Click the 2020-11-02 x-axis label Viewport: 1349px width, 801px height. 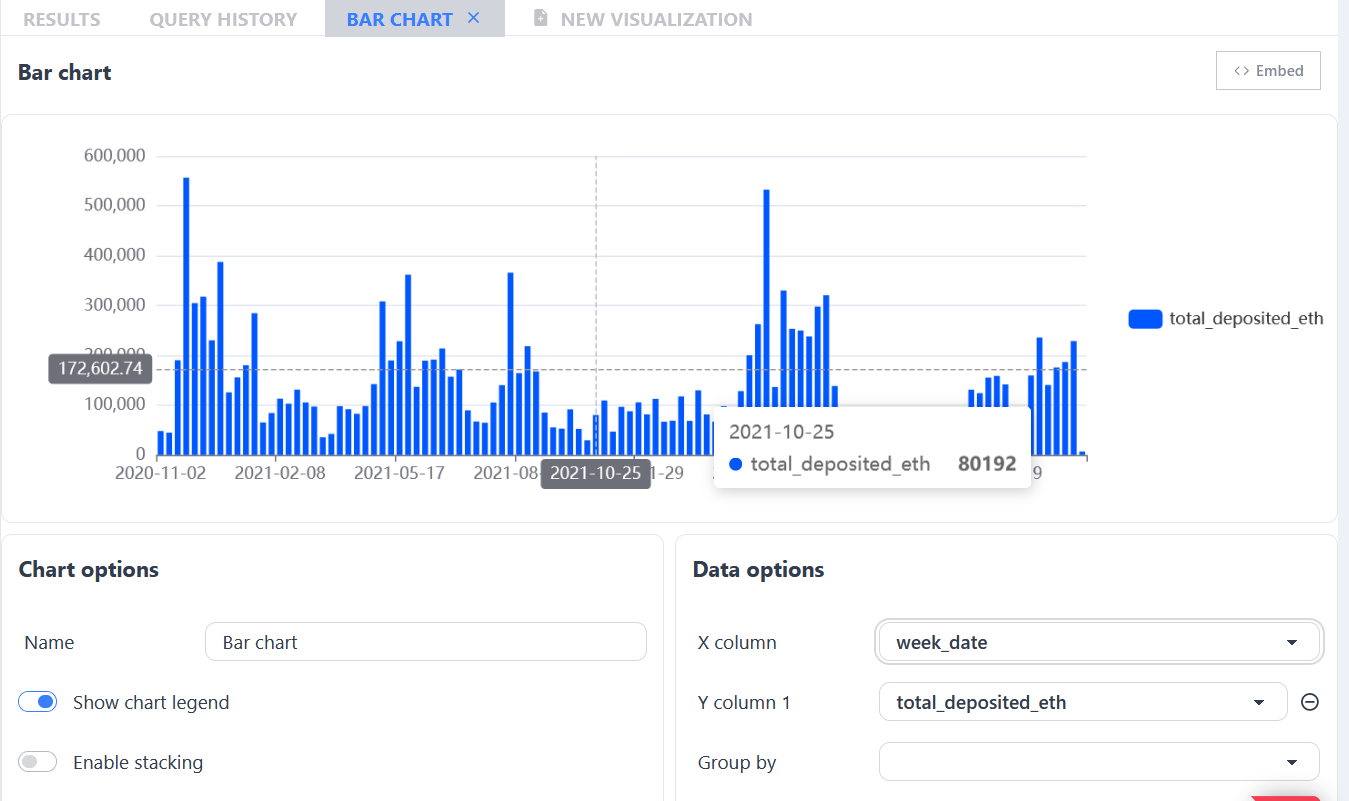(160, 473)
